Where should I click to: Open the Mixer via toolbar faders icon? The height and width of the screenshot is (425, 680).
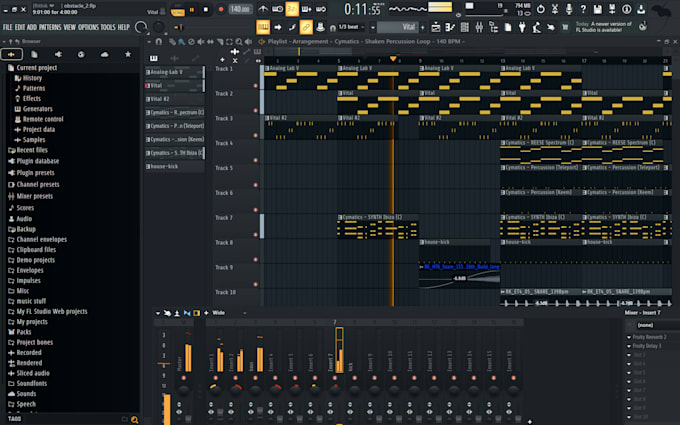point(479,27)
